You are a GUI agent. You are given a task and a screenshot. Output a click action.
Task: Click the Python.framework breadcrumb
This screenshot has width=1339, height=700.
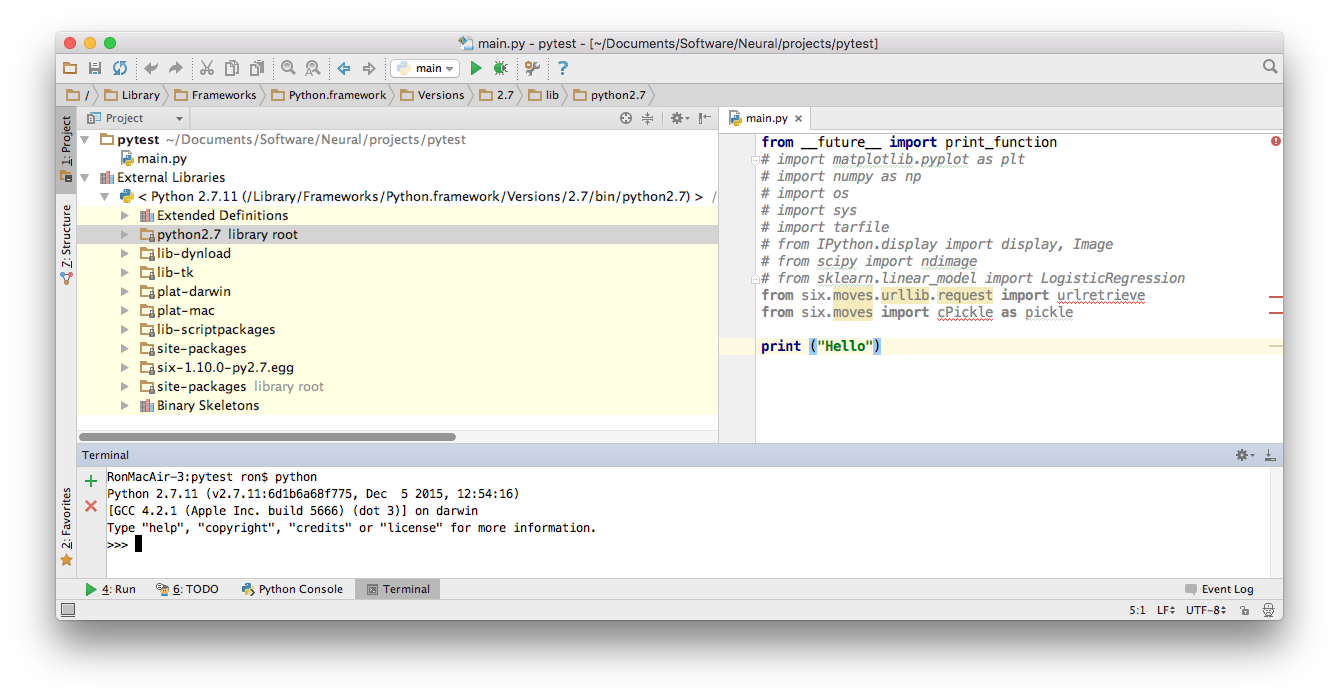click(329, 95)
